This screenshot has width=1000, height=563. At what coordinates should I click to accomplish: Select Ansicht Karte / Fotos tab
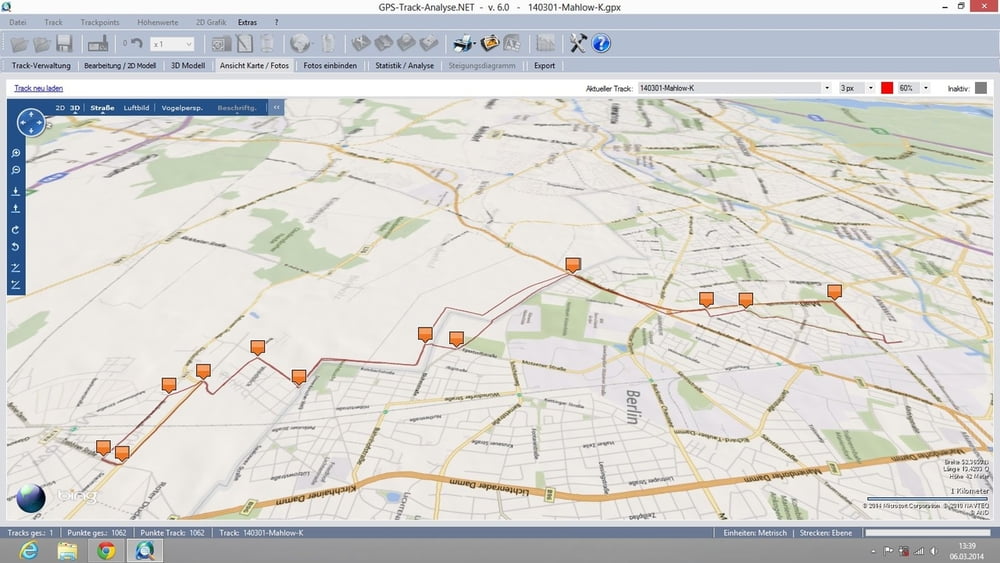pyautogui.click(x=254, y=65)
